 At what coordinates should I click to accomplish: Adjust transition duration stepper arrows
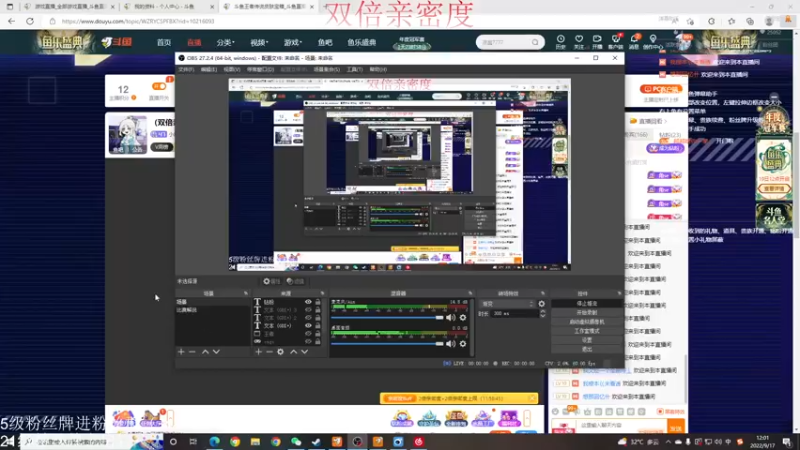[542, 314]
